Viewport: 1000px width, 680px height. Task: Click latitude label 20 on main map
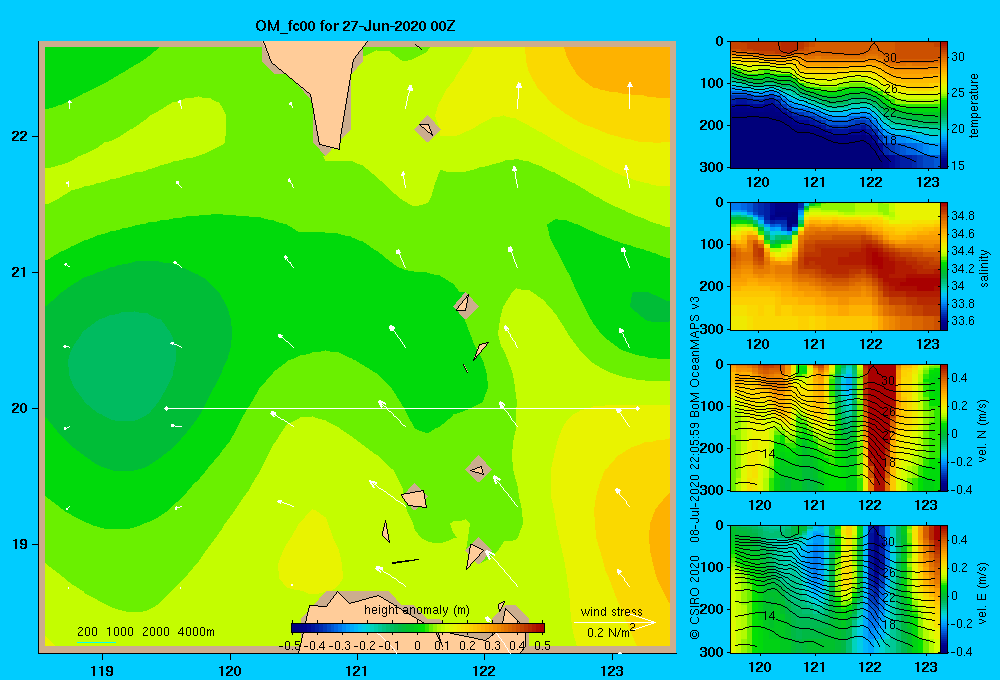20,408
